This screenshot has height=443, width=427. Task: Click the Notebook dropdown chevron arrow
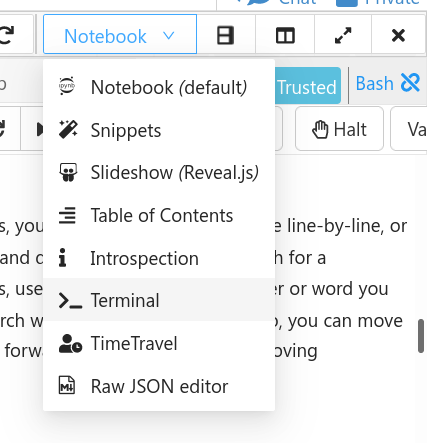point(168,35)
